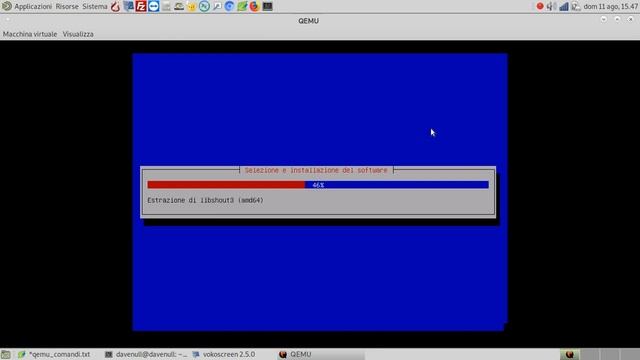
Task: Click the 'Estrazione di libshout3 (amd64)' status text
Action: 205,200
